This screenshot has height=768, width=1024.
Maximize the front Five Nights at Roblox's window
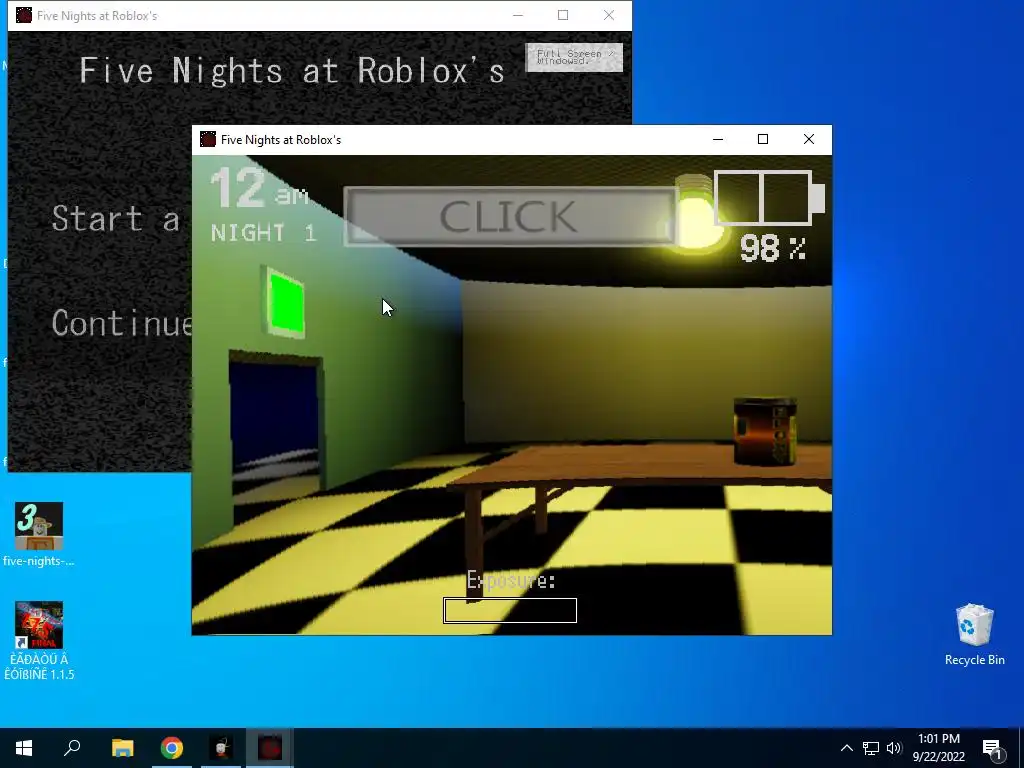point(763,139)
